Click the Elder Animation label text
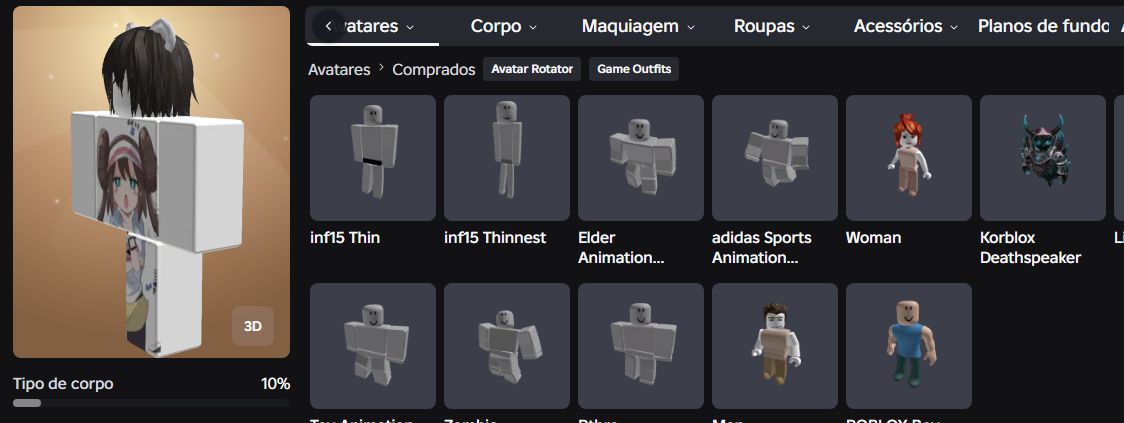Screen dimensions: 1124x423 (x=621, y=248)
